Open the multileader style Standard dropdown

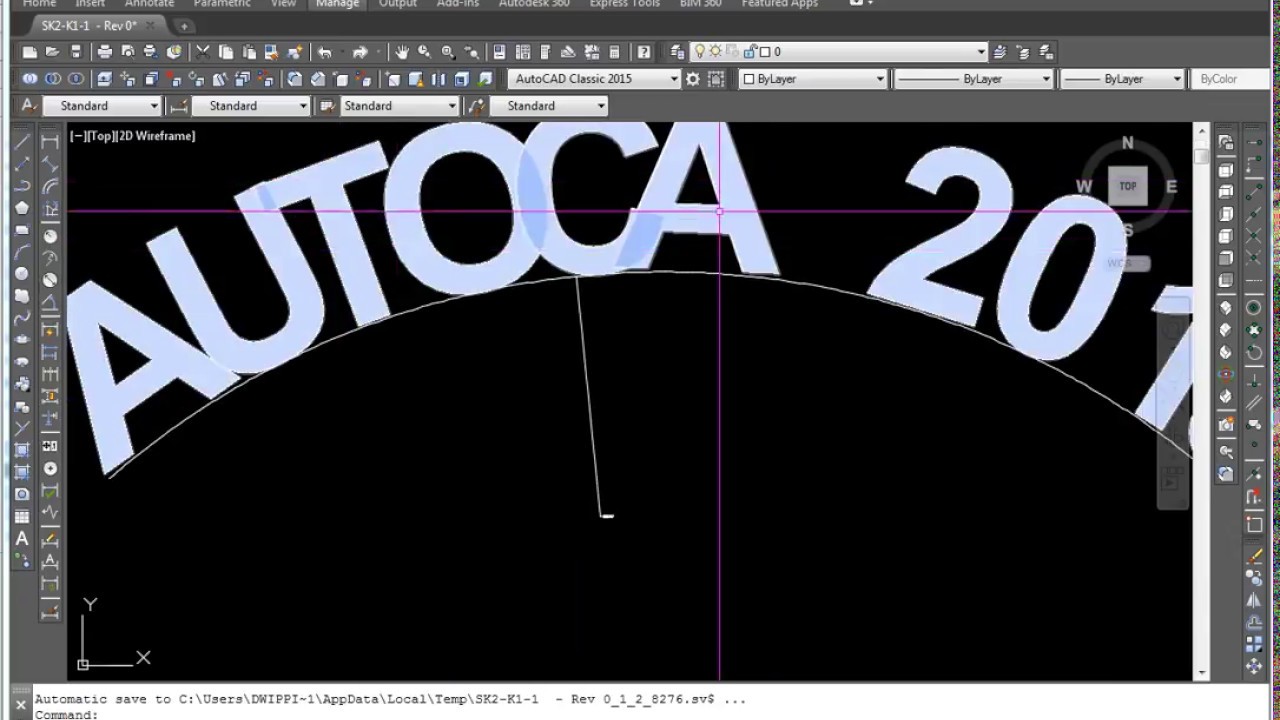pyautogui.click(x=601, y=106)
